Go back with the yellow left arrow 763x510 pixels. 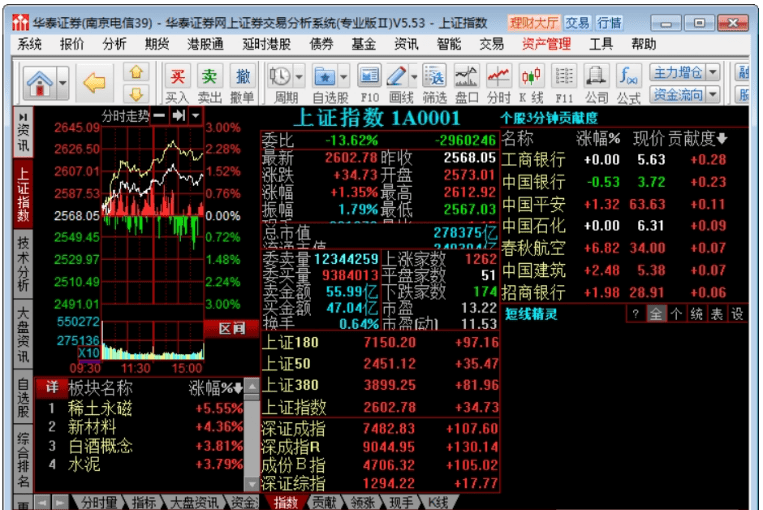point(94,83)
